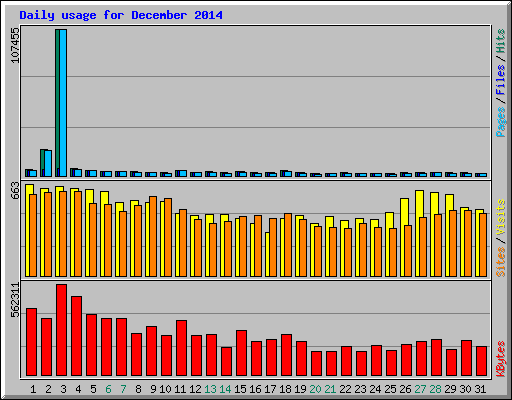Click the 663 y-axis label
This screenshot has height=400, width=512.
[15, 191]
